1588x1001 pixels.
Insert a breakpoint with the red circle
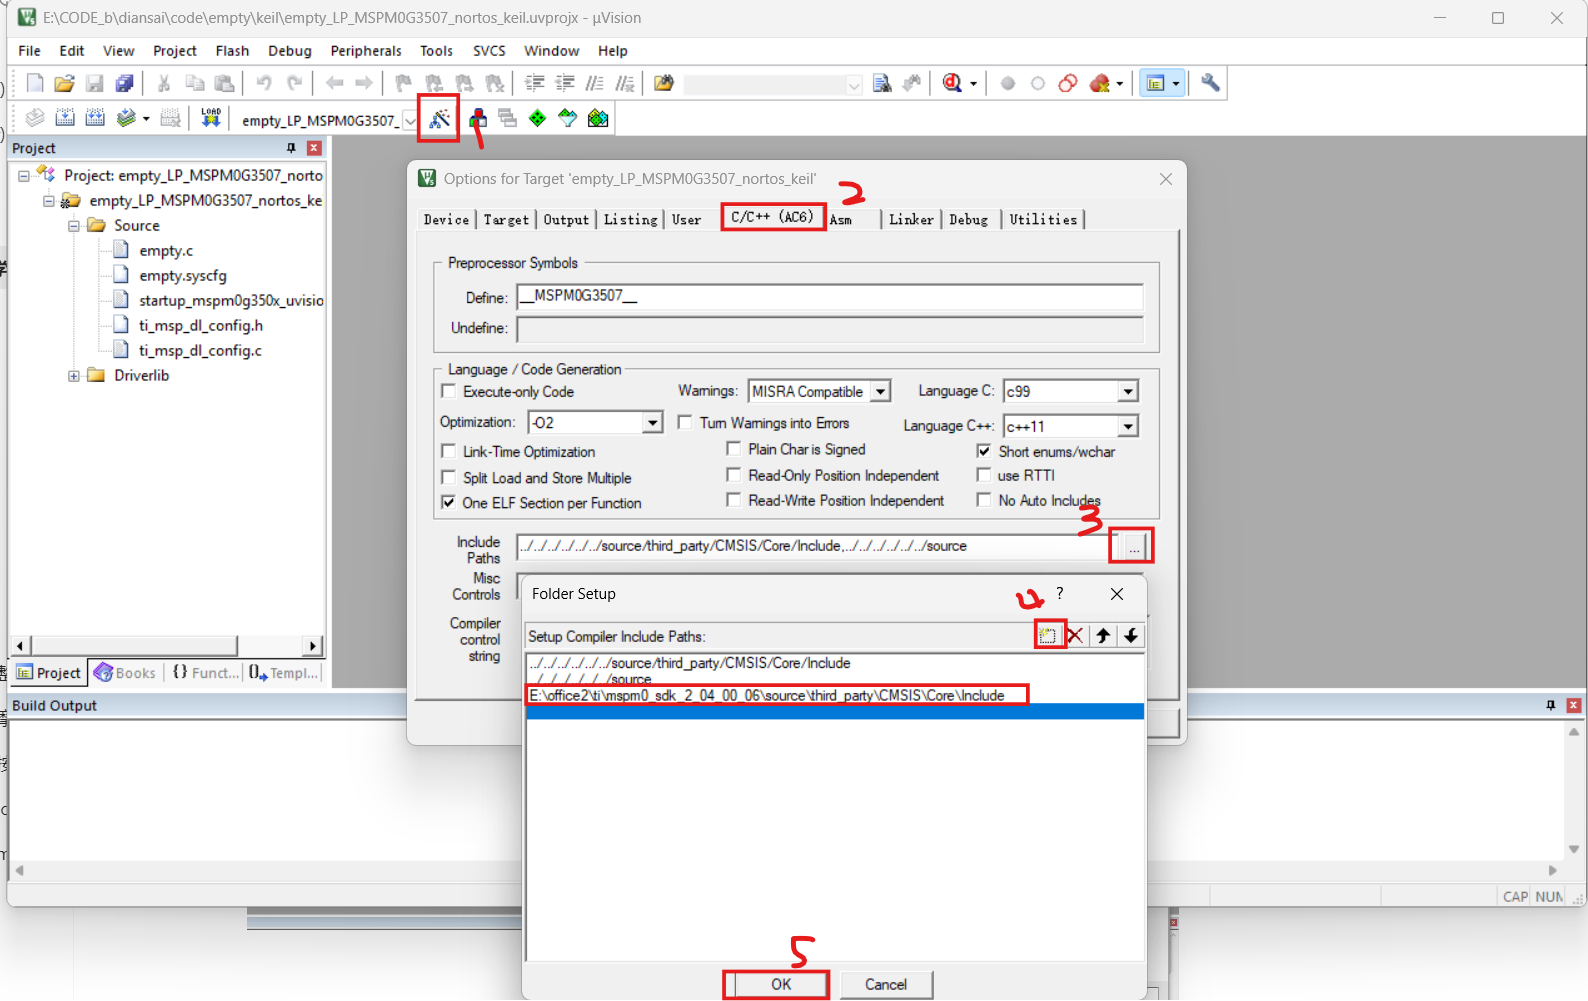click(1008, 84)
